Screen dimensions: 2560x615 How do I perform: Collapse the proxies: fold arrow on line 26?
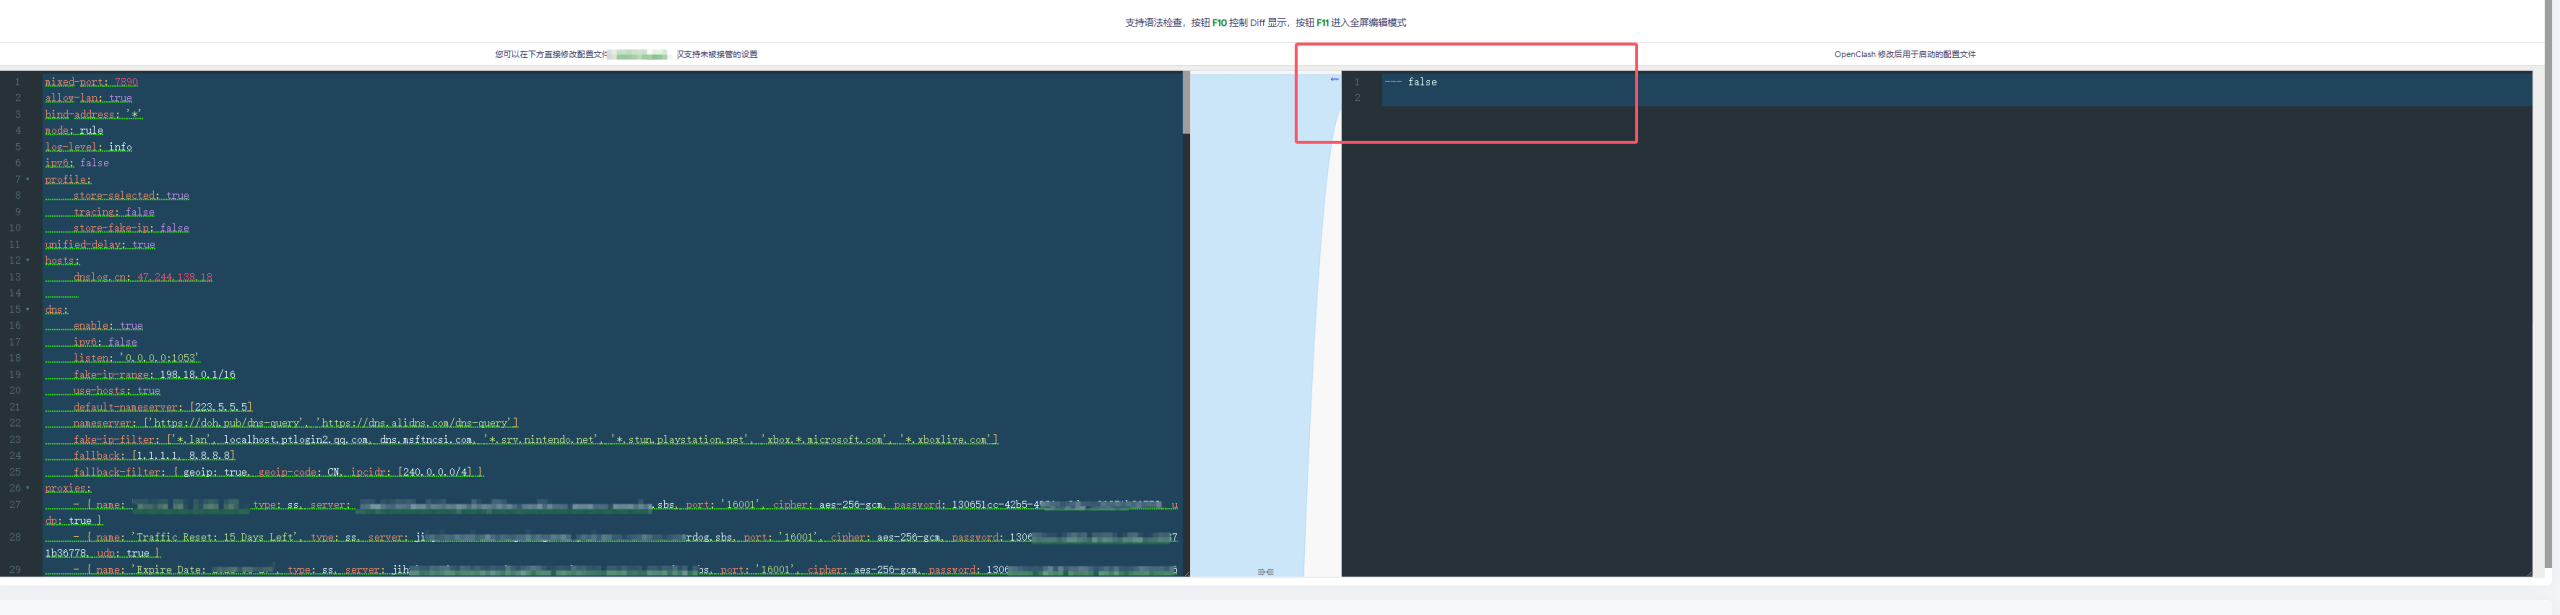point(28,489)
